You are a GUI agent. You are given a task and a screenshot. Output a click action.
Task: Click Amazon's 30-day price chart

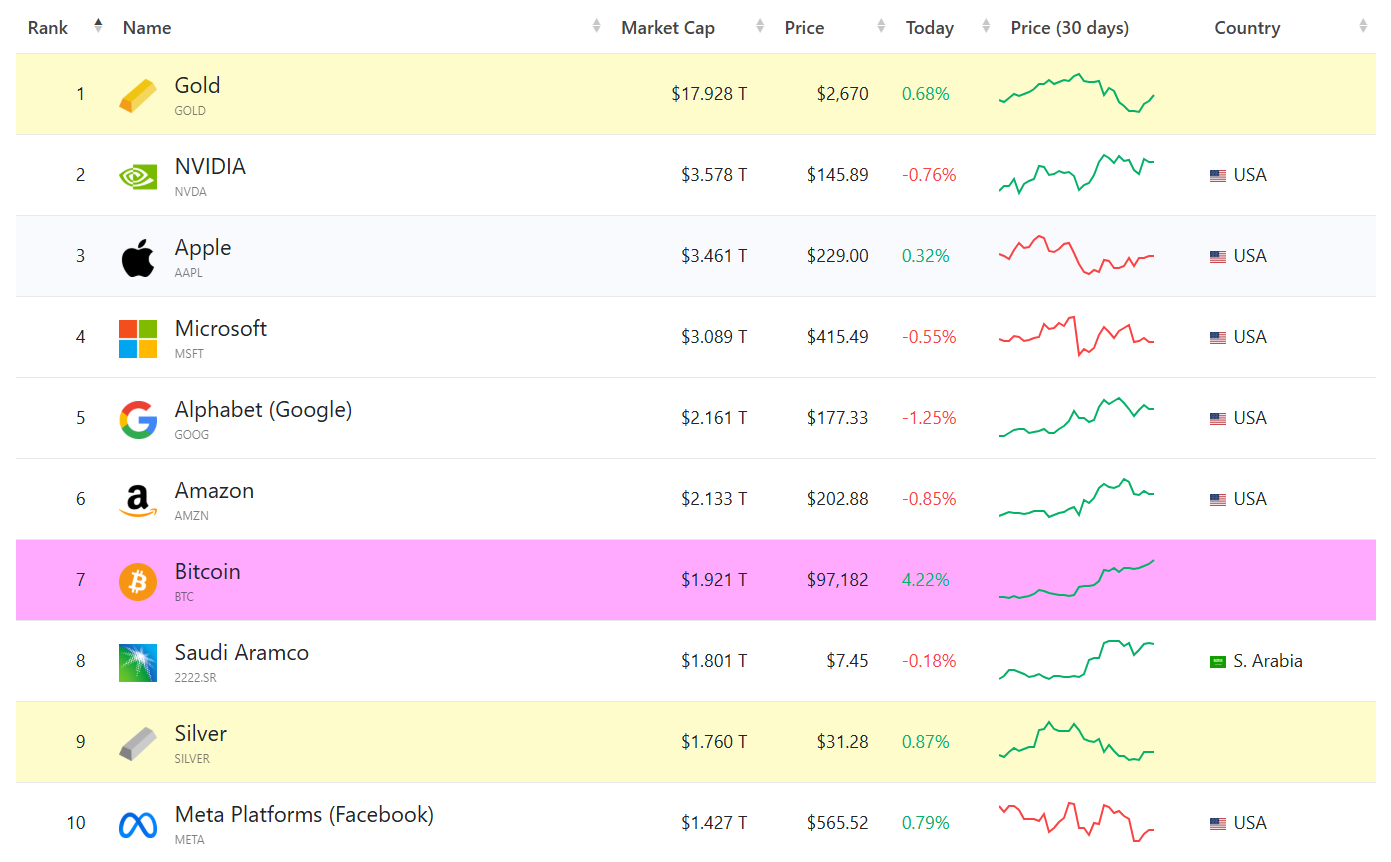1077,498
